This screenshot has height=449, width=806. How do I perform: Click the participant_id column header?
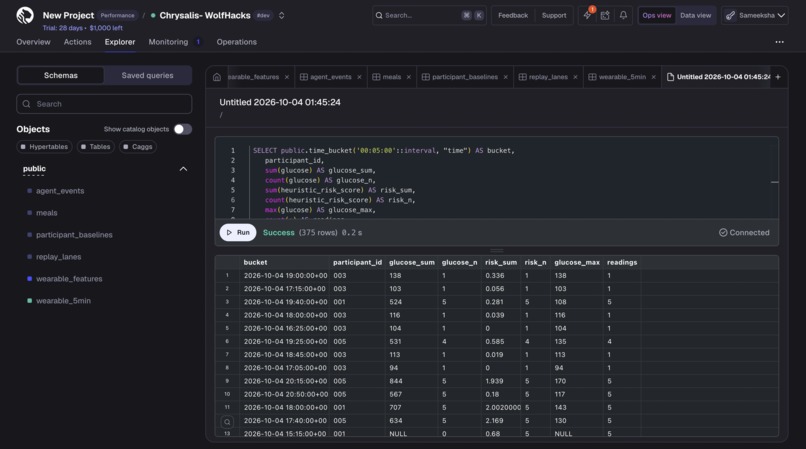357,262
